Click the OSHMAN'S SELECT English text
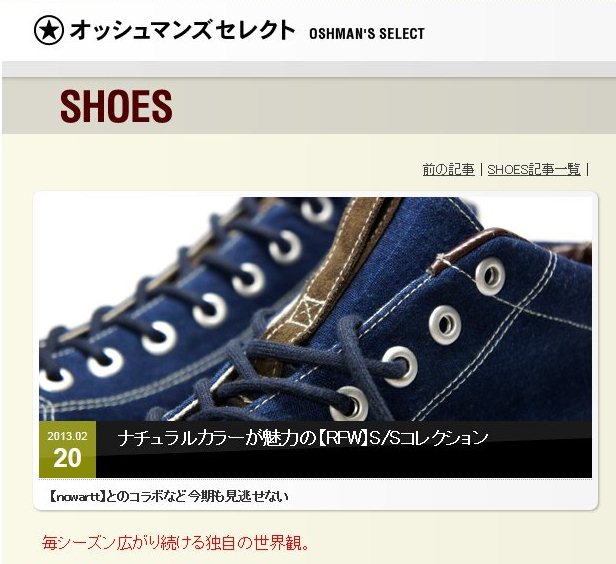 click(x=367, y=34)
